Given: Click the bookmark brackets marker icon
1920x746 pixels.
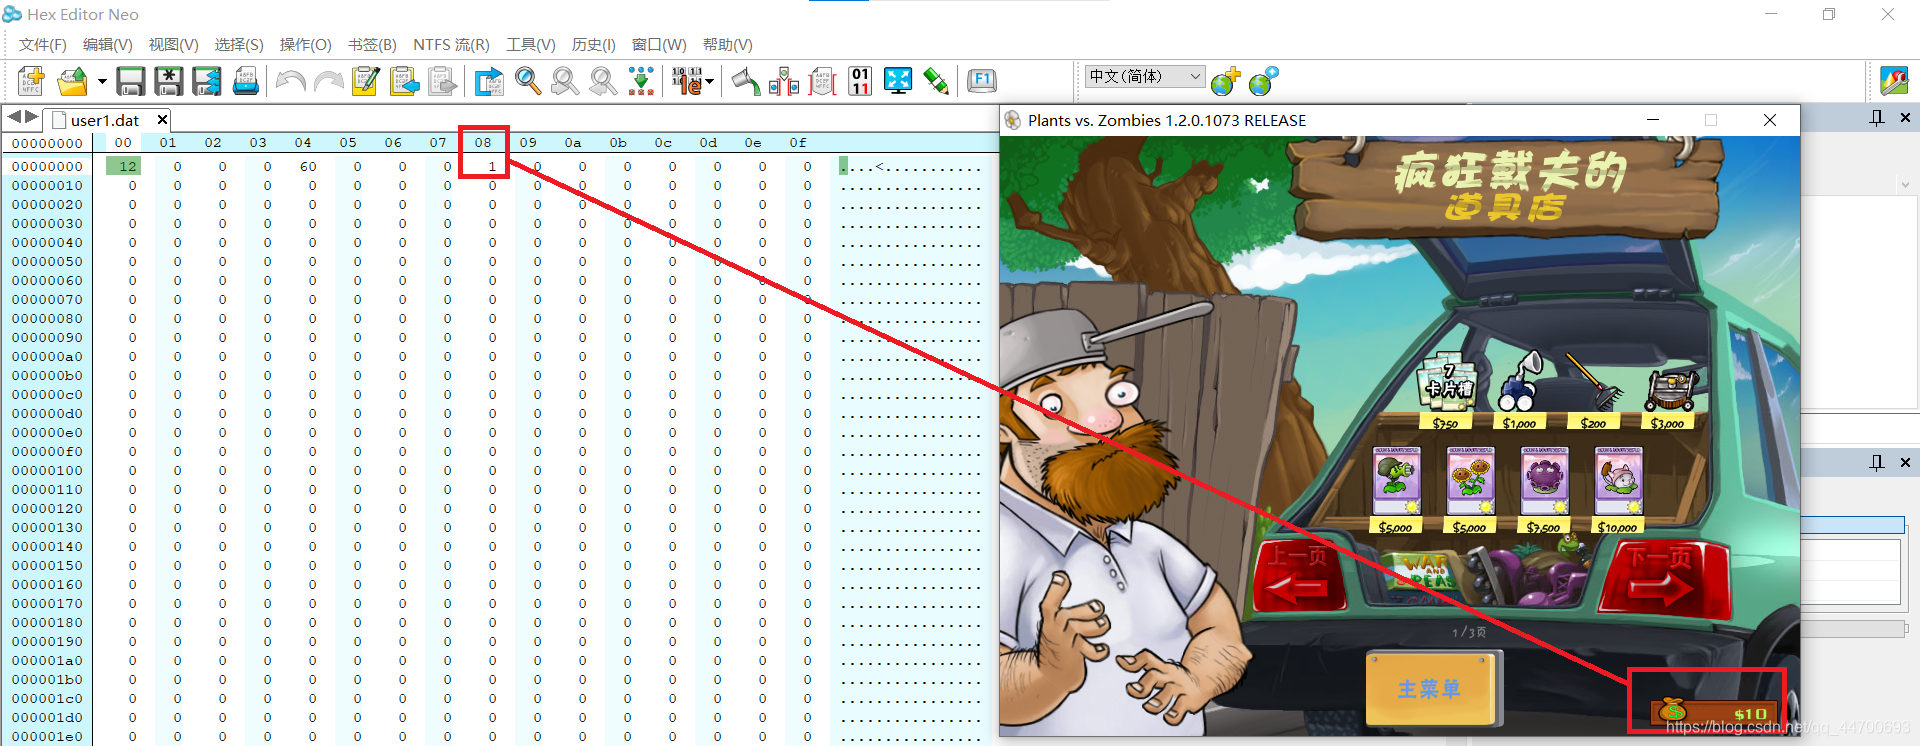Looking at the screenshot, I should pos(784,81).
